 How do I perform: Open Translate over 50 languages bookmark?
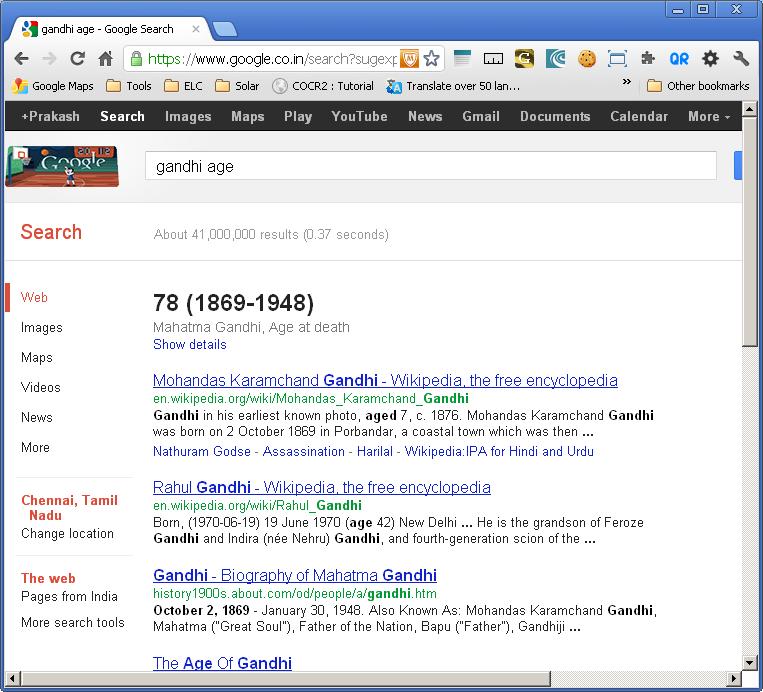453,86
